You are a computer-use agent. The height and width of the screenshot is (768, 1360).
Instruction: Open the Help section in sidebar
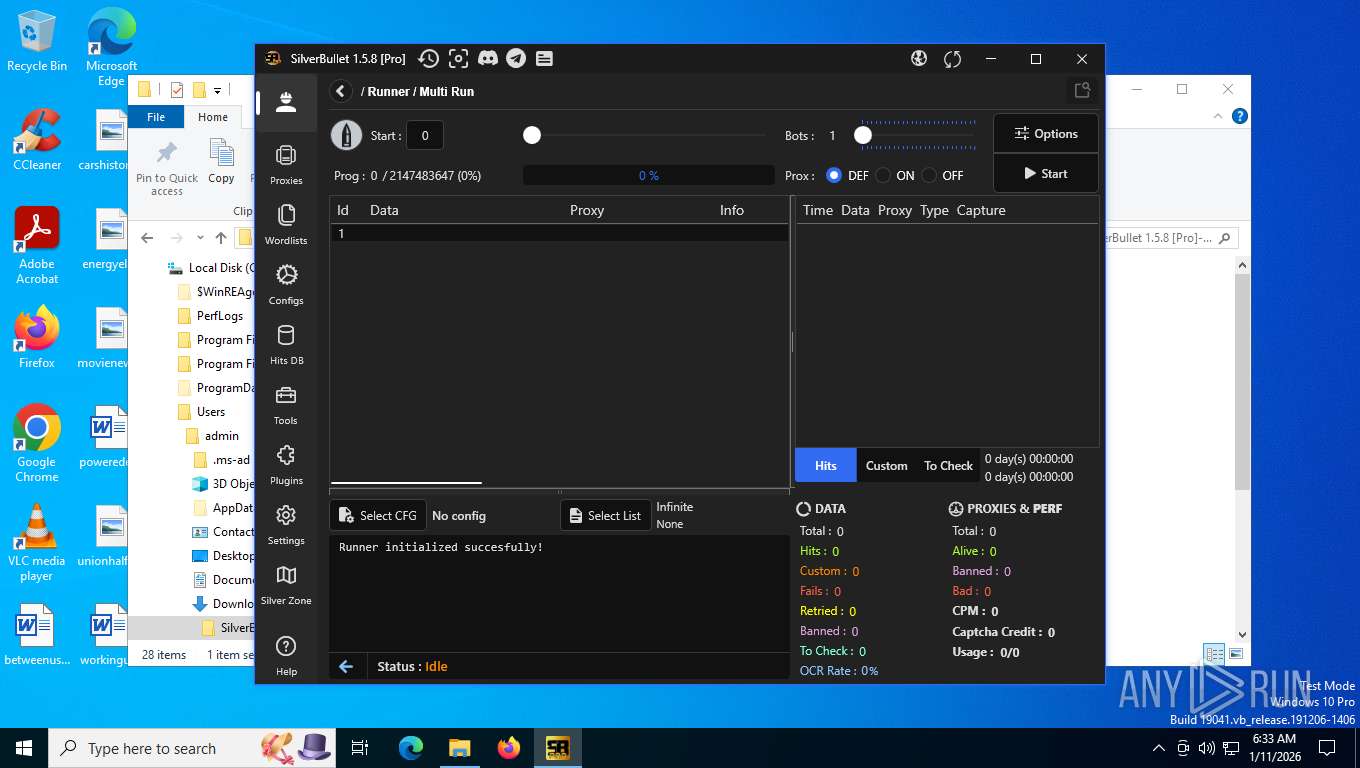pos(286,655)
